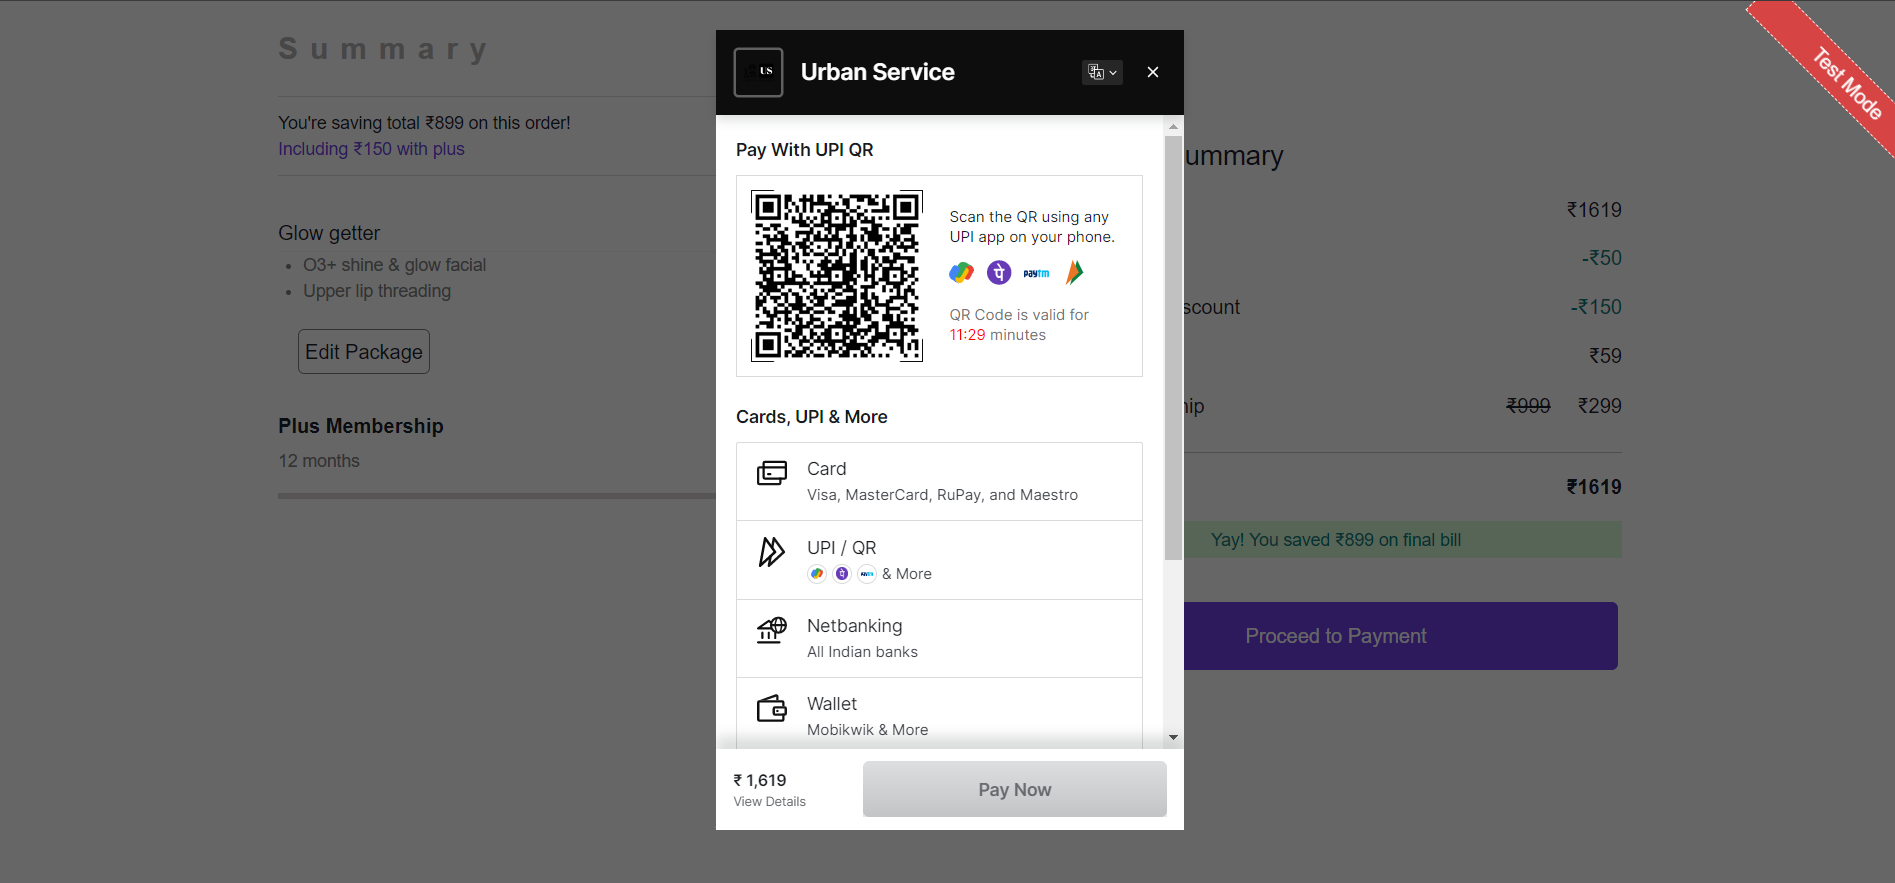This screenshot has width=1895, height=883.
Task: Click 'You're saving total ₹899' text
Action: [x=424, y=123]
